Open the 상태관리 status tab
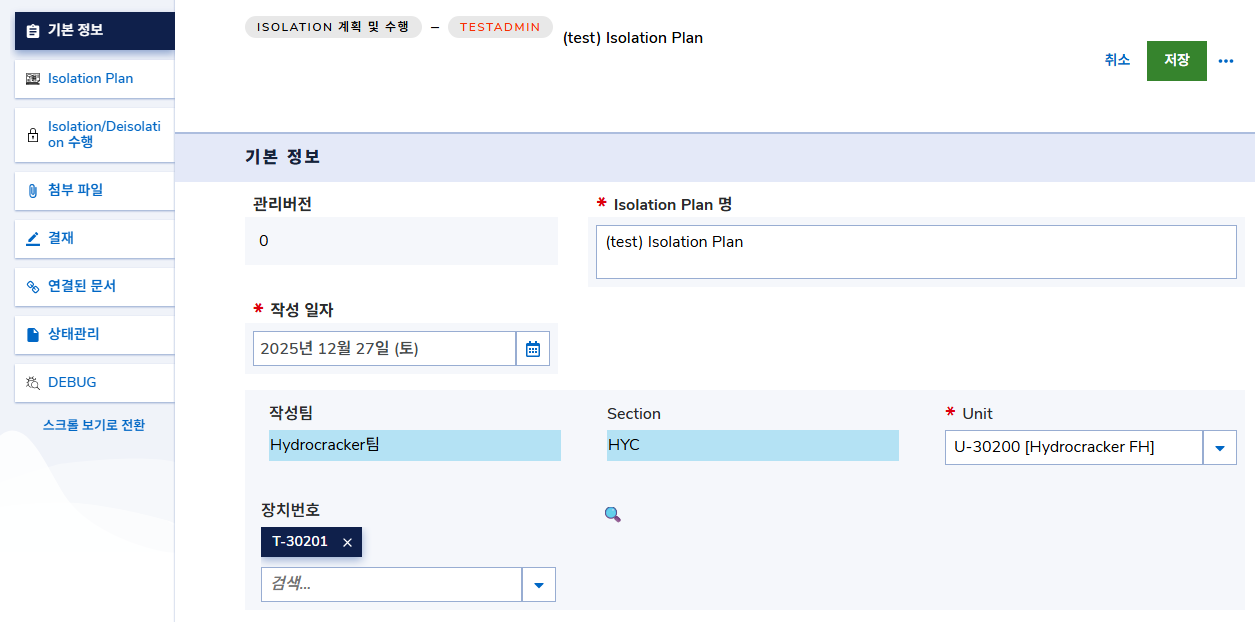 point(94,334)
